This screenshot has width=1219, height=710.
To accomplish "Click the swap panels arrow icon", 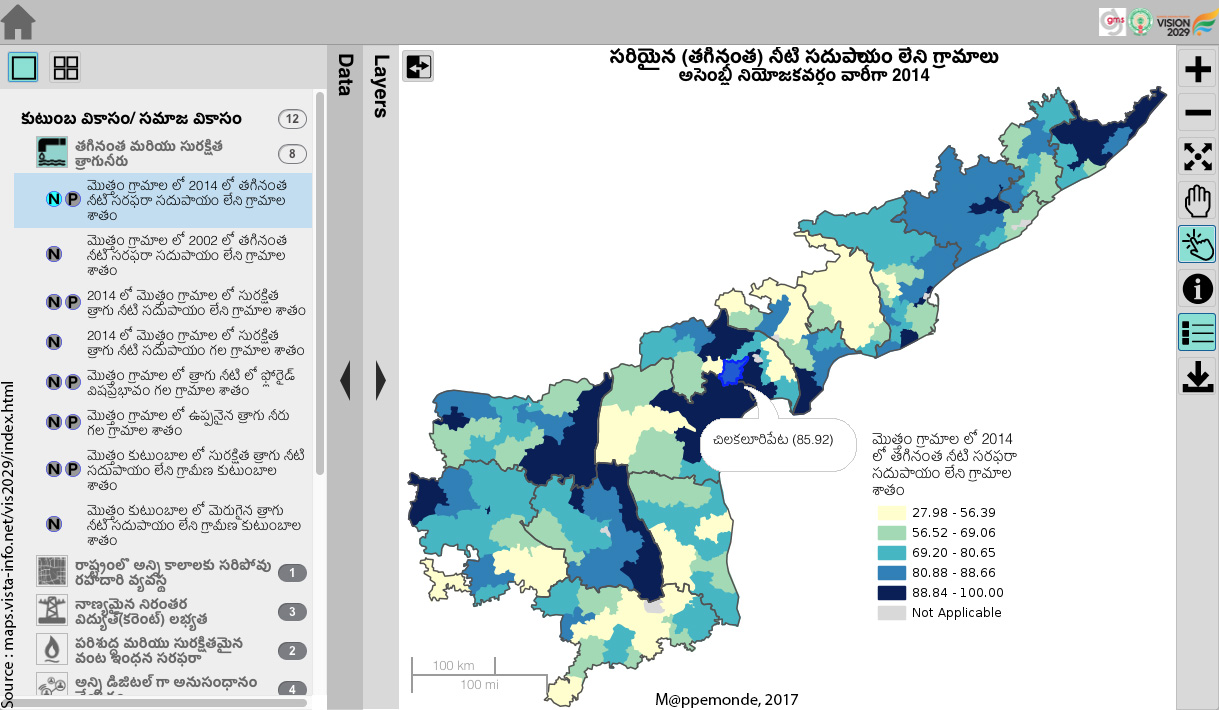I will pos(418,67).
